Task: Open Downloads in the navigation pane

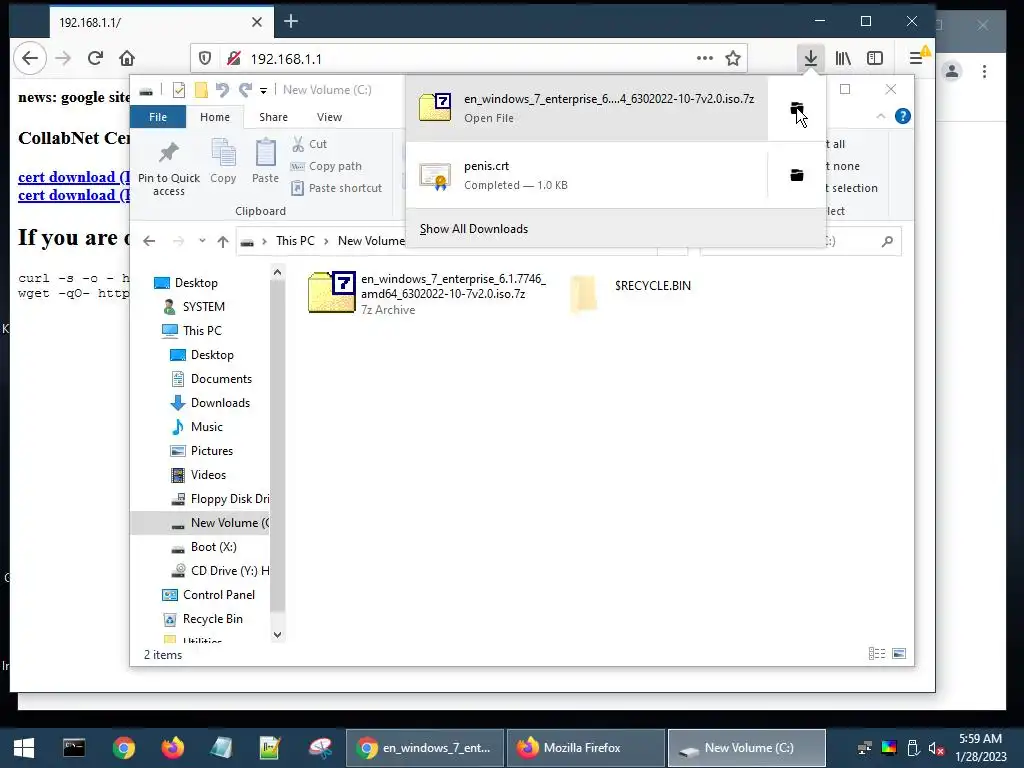Action: (x=210, y=403)
